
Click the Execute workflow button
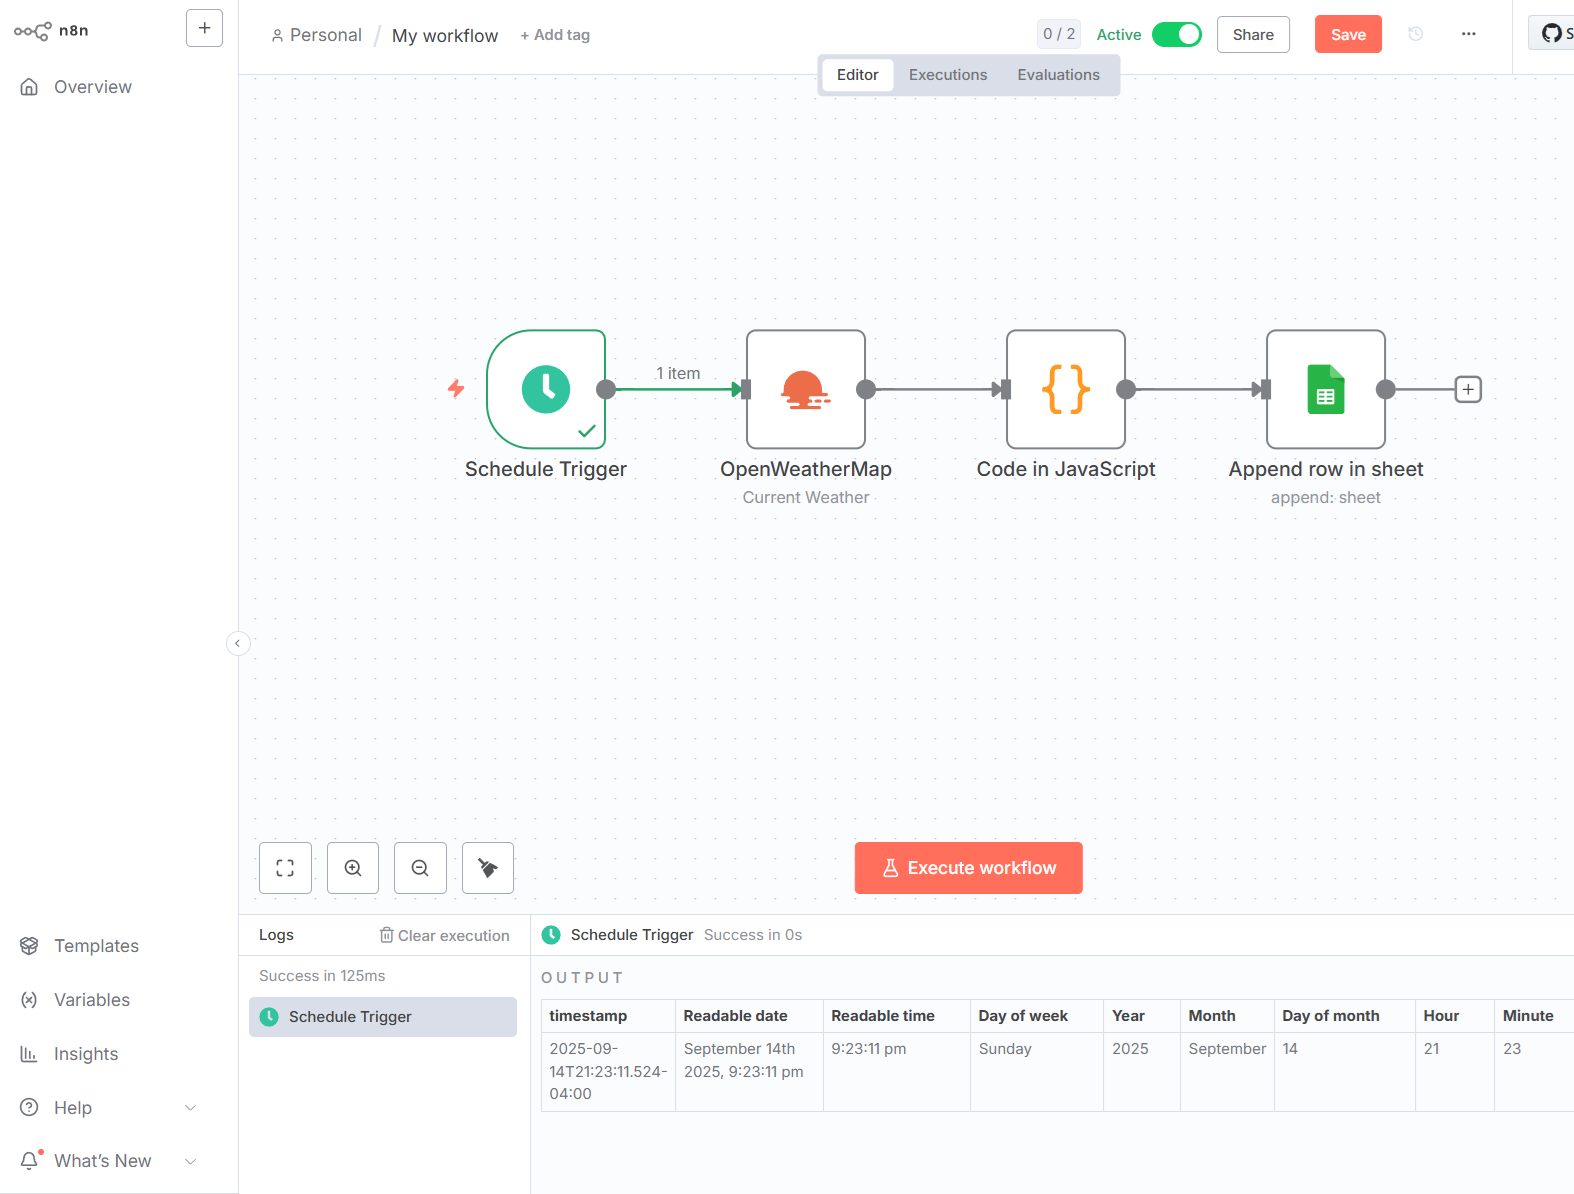[x=968, y=868]
